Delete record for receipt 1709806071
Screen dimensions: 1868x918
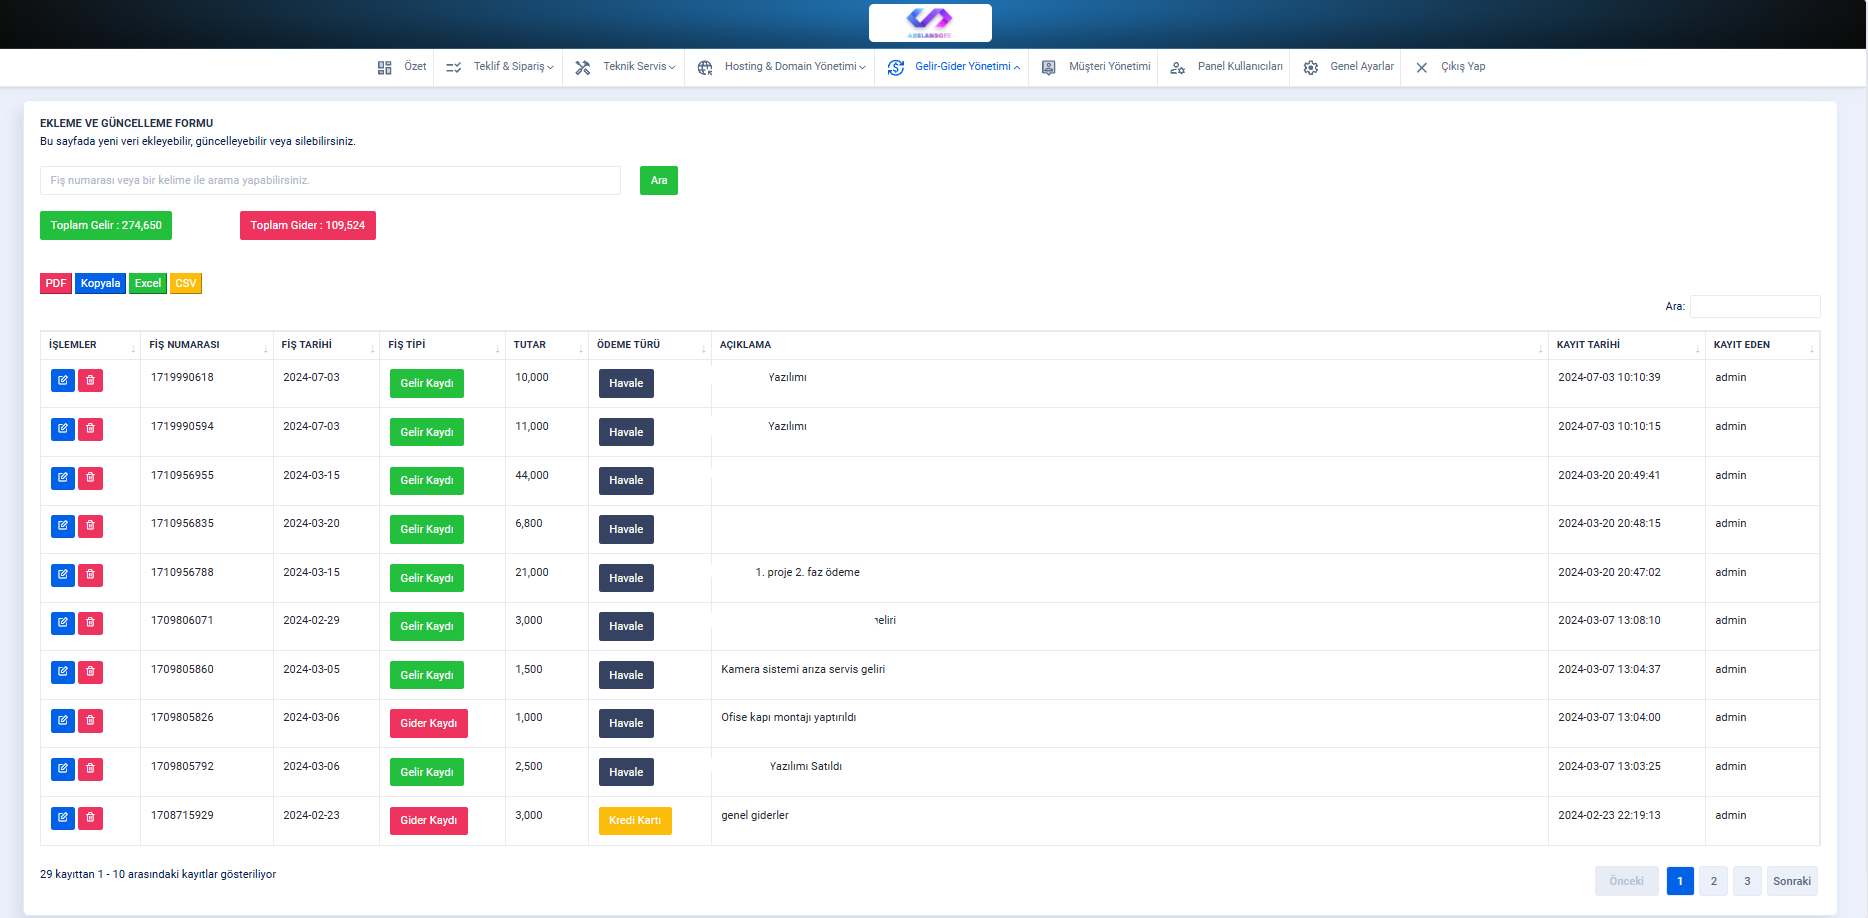pyautogui.click(x=90, y=623)
